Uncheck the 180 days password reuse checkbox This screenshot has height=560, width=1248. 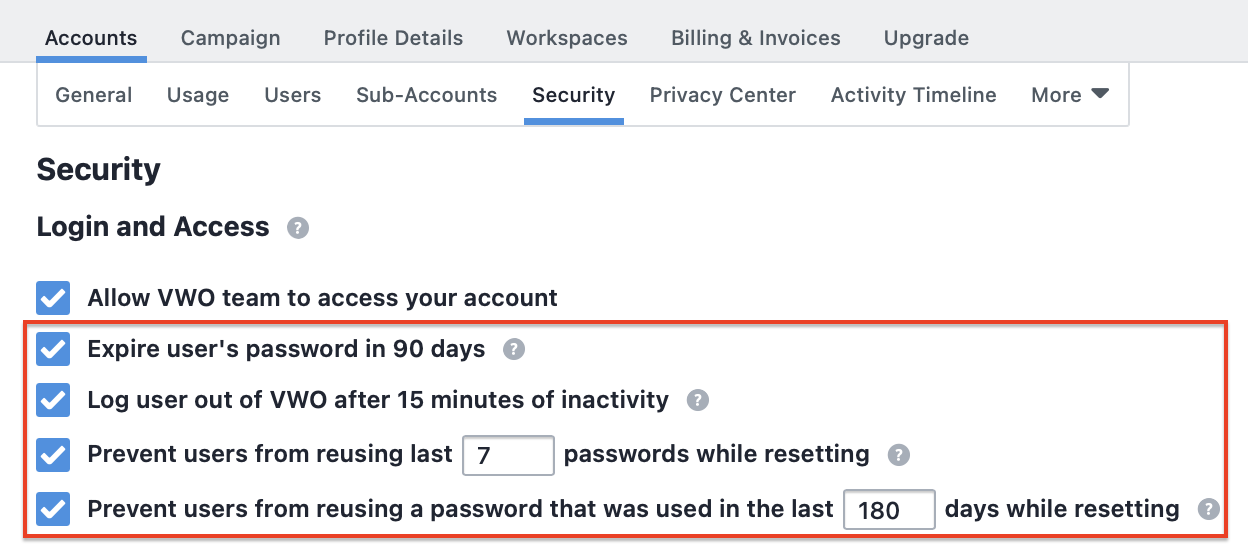pyautogui.click(x=53, y=509)
